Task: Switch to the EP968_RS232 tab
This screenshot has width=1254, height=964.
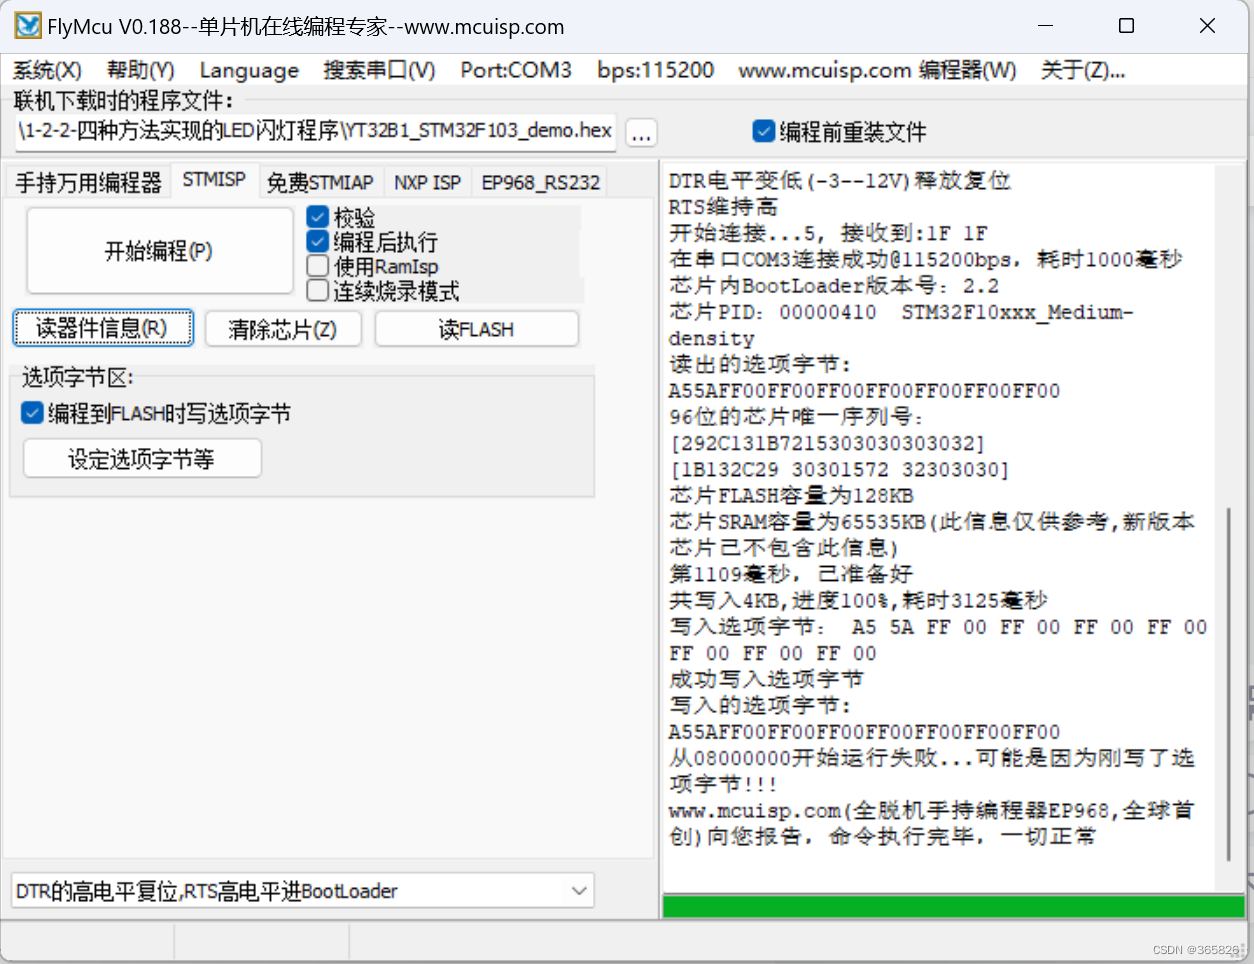Action: (x=540, y=183)
